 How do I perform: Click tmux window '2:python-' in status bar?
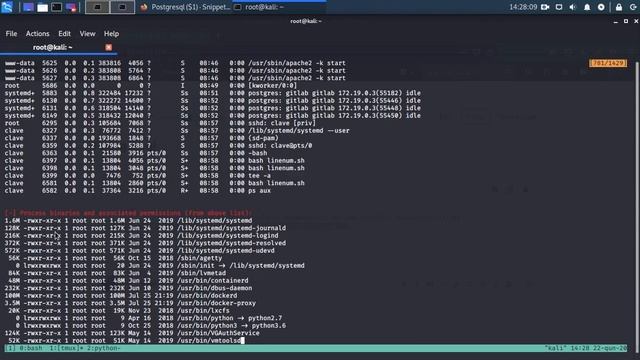(104, 348)
